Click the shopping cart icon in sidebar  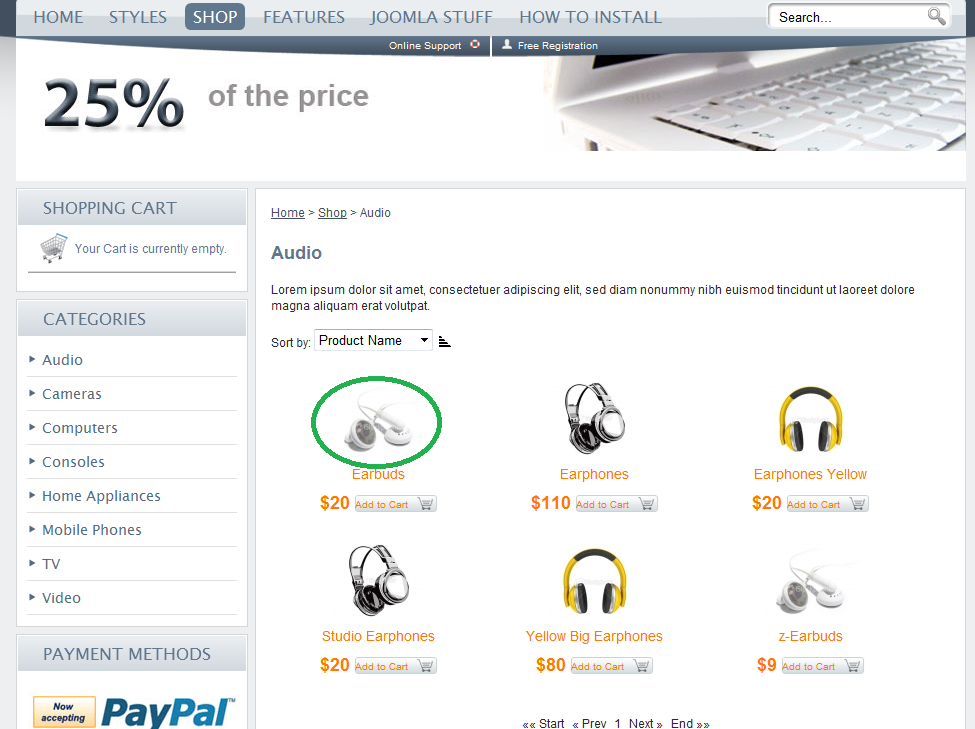53,248
